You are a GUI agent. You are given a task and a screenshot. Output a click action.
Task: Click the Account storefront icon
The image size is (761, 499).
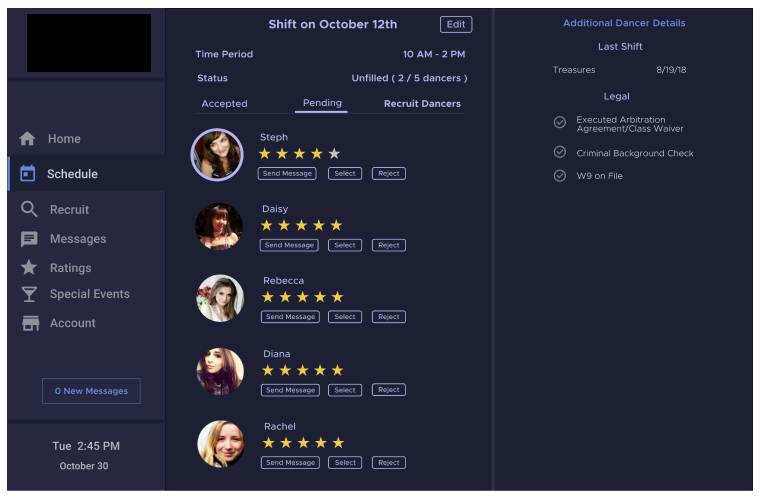coord(30,323)
